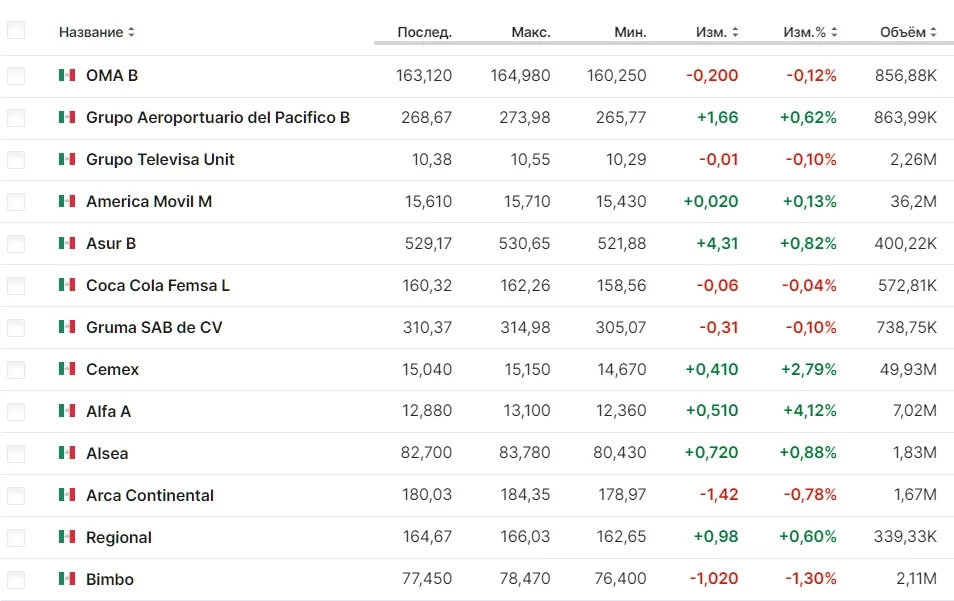Image resolution: width=954 pixels, height=601 pixels.
Task: Click the Послед. column header
Action: [x=424, y=32]
